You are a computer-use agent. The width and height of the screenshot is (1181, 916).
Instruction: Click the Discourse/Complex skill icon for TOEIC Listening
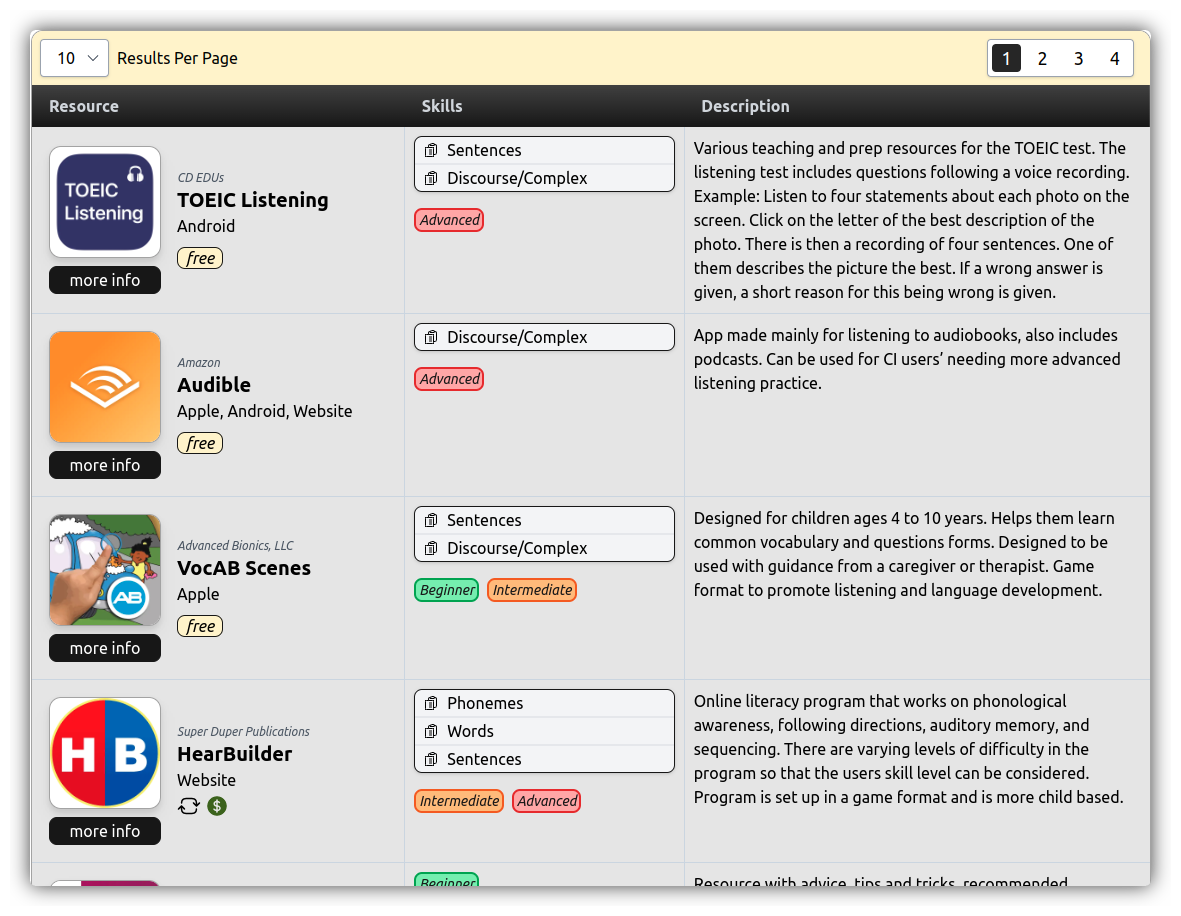pyautogui.click(x=431, y=178)
